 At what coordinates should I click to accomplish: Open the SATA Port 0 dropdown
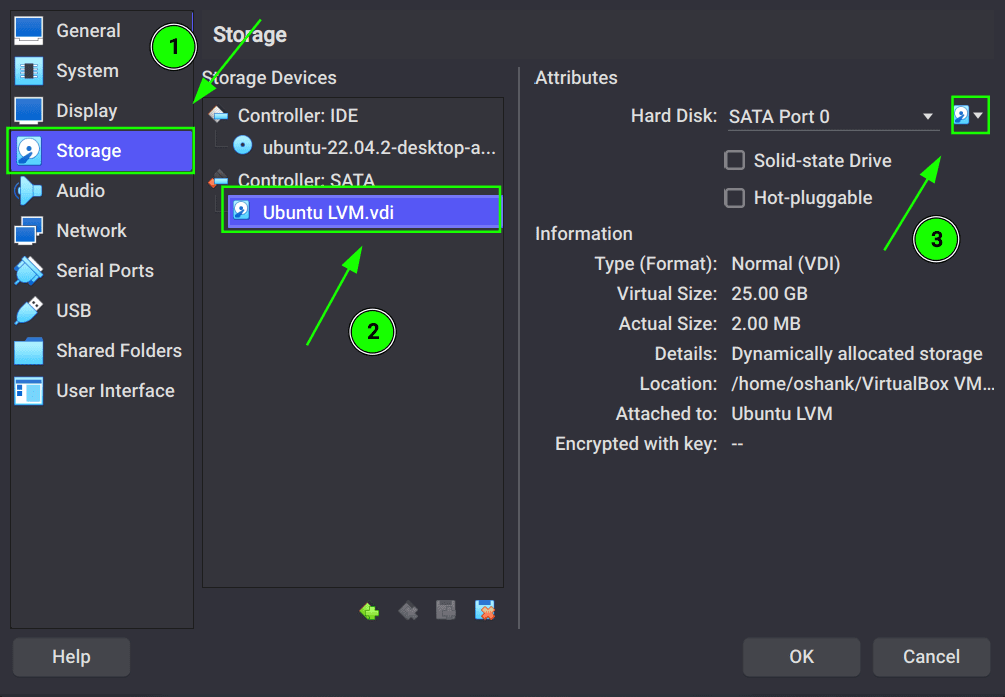click(833, 117)
